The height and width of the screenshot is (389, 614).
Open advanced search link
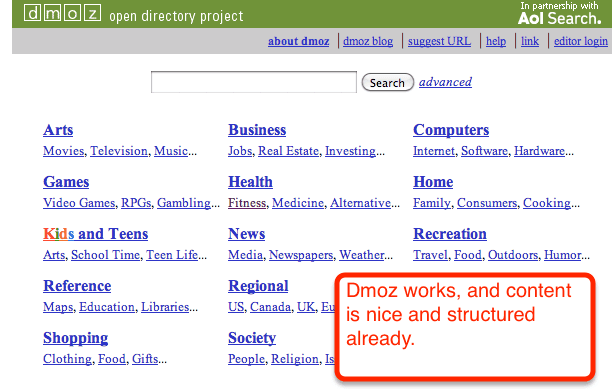click(x=445, y=82)
